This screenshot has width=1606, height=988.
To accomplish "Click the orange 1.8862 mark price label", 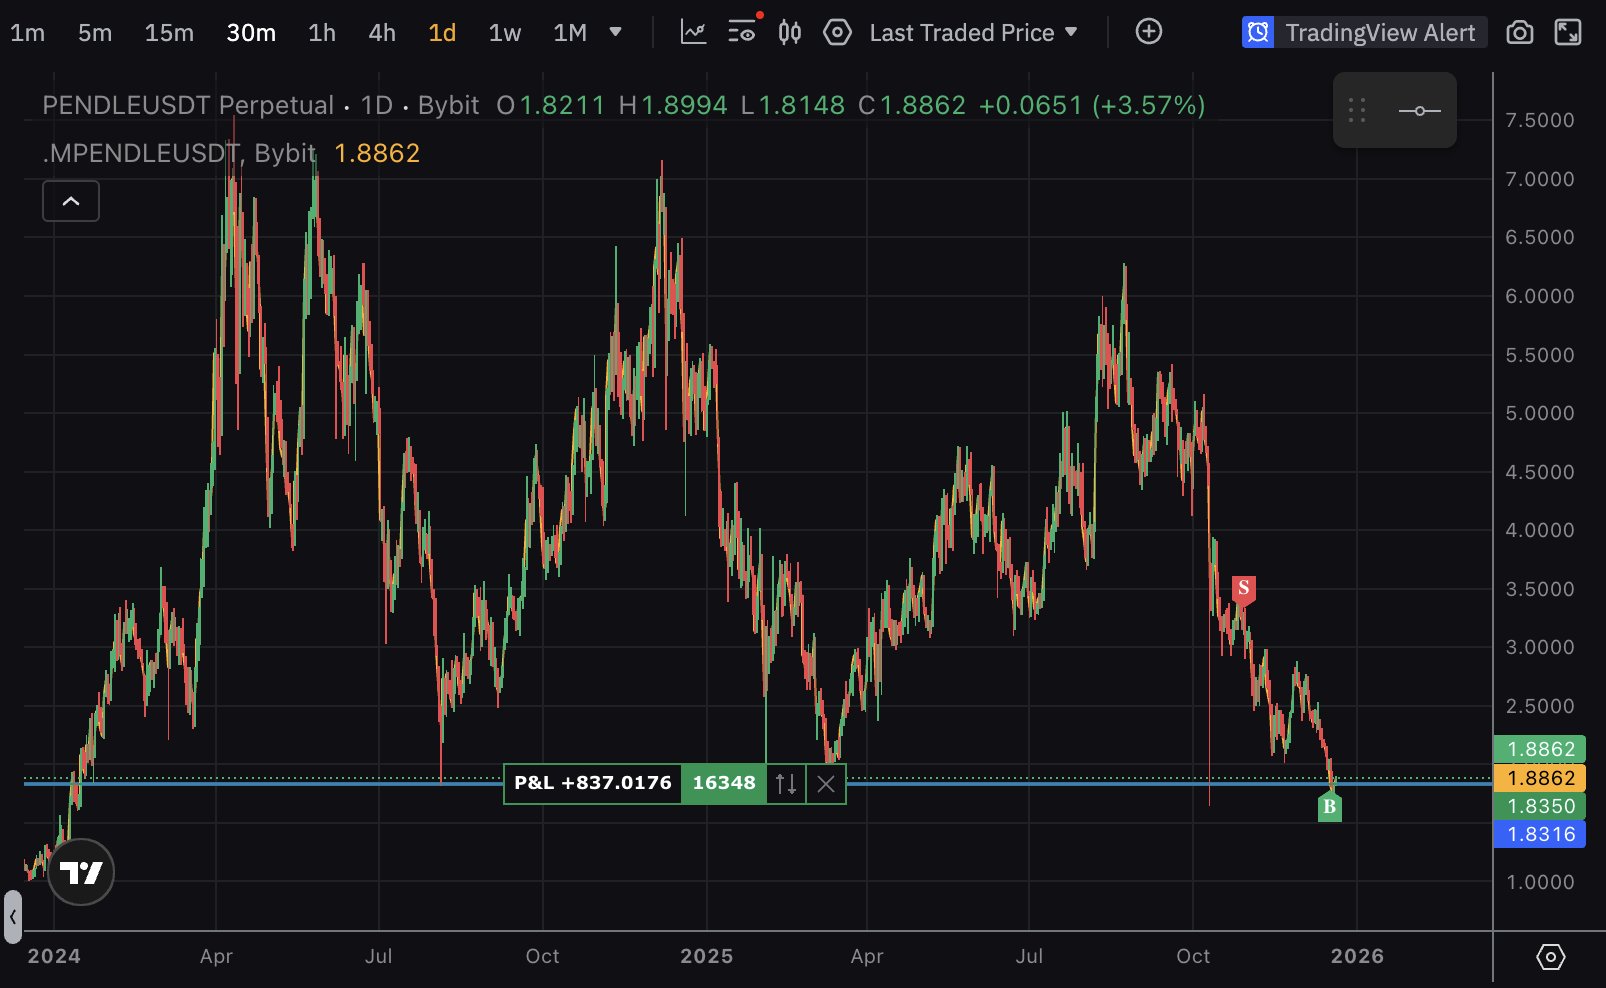I will coord(1540,778).
